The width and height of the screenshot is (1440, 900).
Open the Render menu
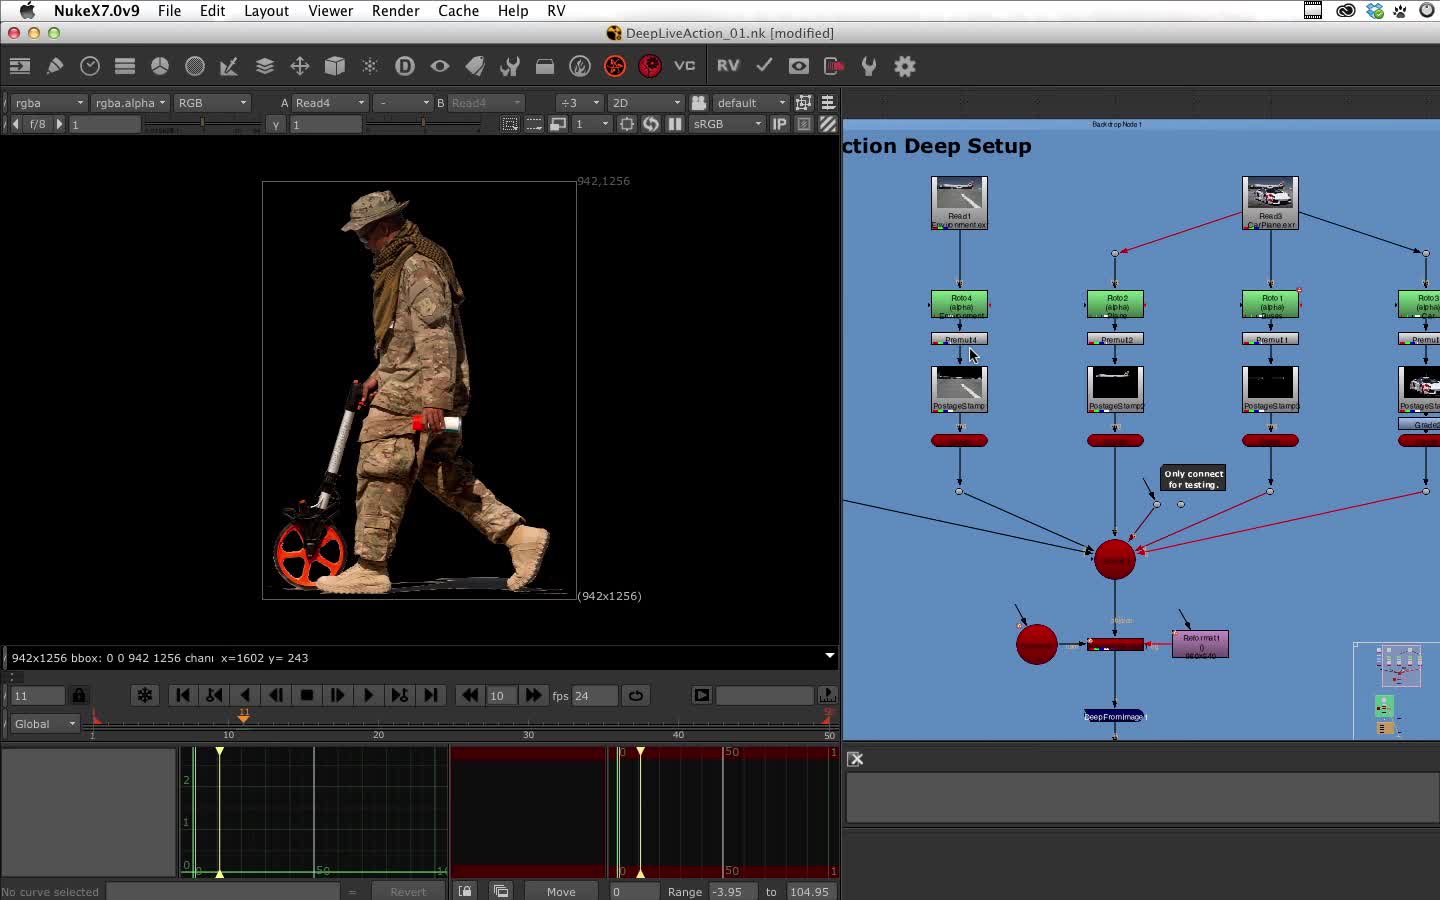point(395,11)
